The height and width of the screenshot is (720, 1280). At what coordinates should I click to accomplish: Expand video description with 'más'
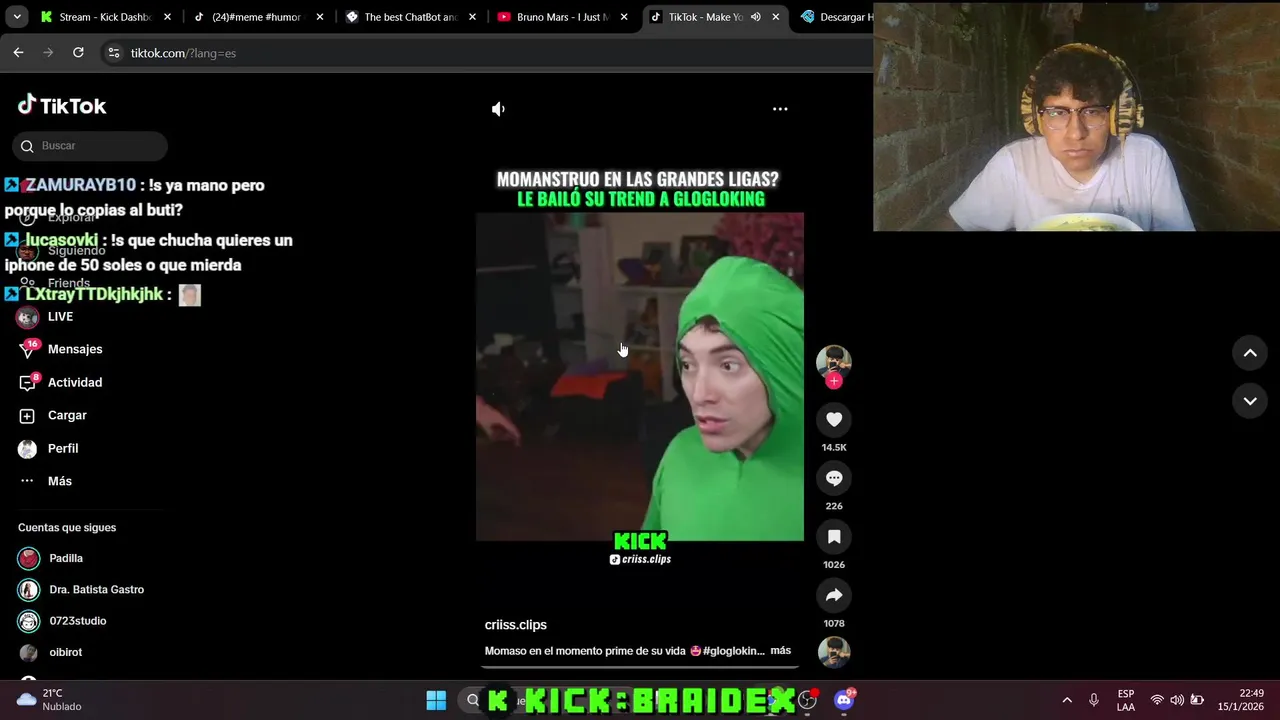[x=781, y=650]
